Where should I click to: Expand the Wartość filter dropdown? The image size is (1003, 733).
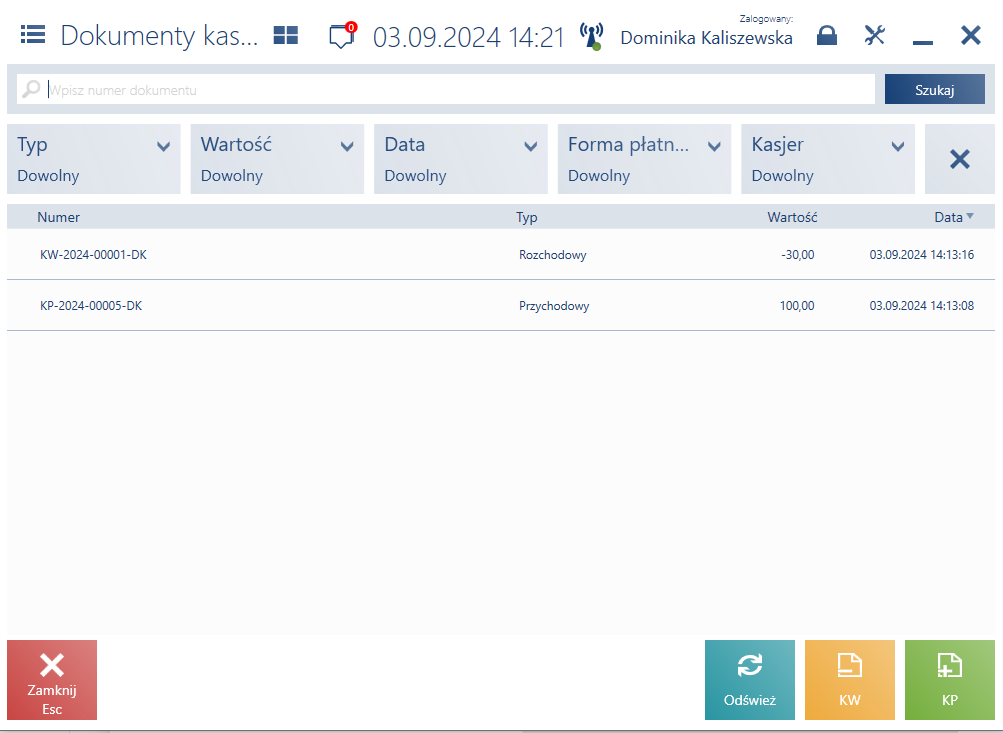pyautogui.click(x=277, y=159)
